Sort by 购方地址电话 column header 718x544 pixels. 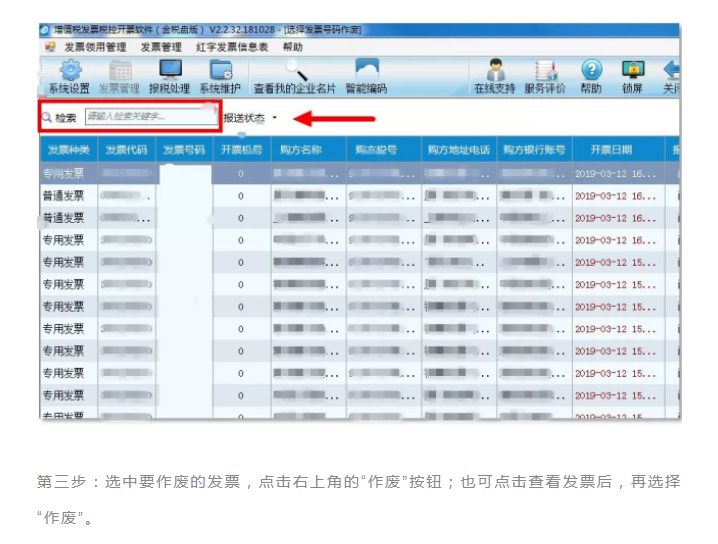(459, 149)
